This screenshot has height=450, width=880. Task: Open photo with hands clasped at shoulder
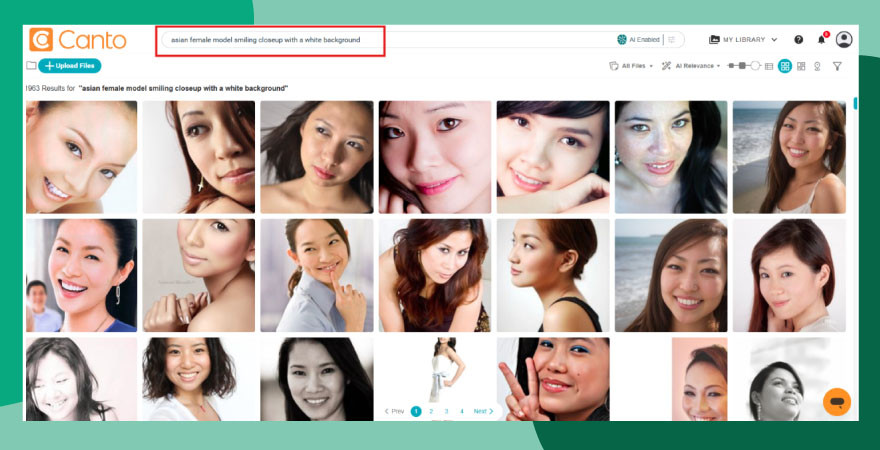pos(199,275)
